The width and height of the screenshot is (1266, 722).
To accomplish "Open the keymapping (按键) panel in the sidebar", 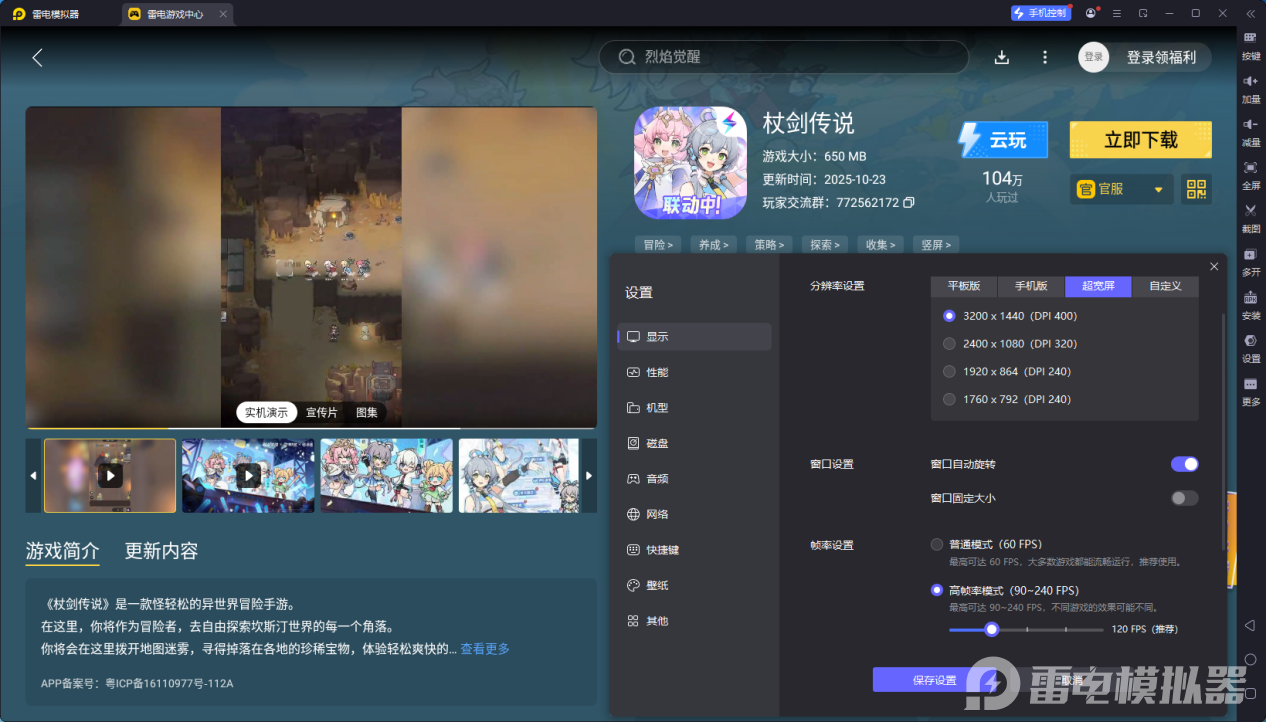I will coord(1250,46).
